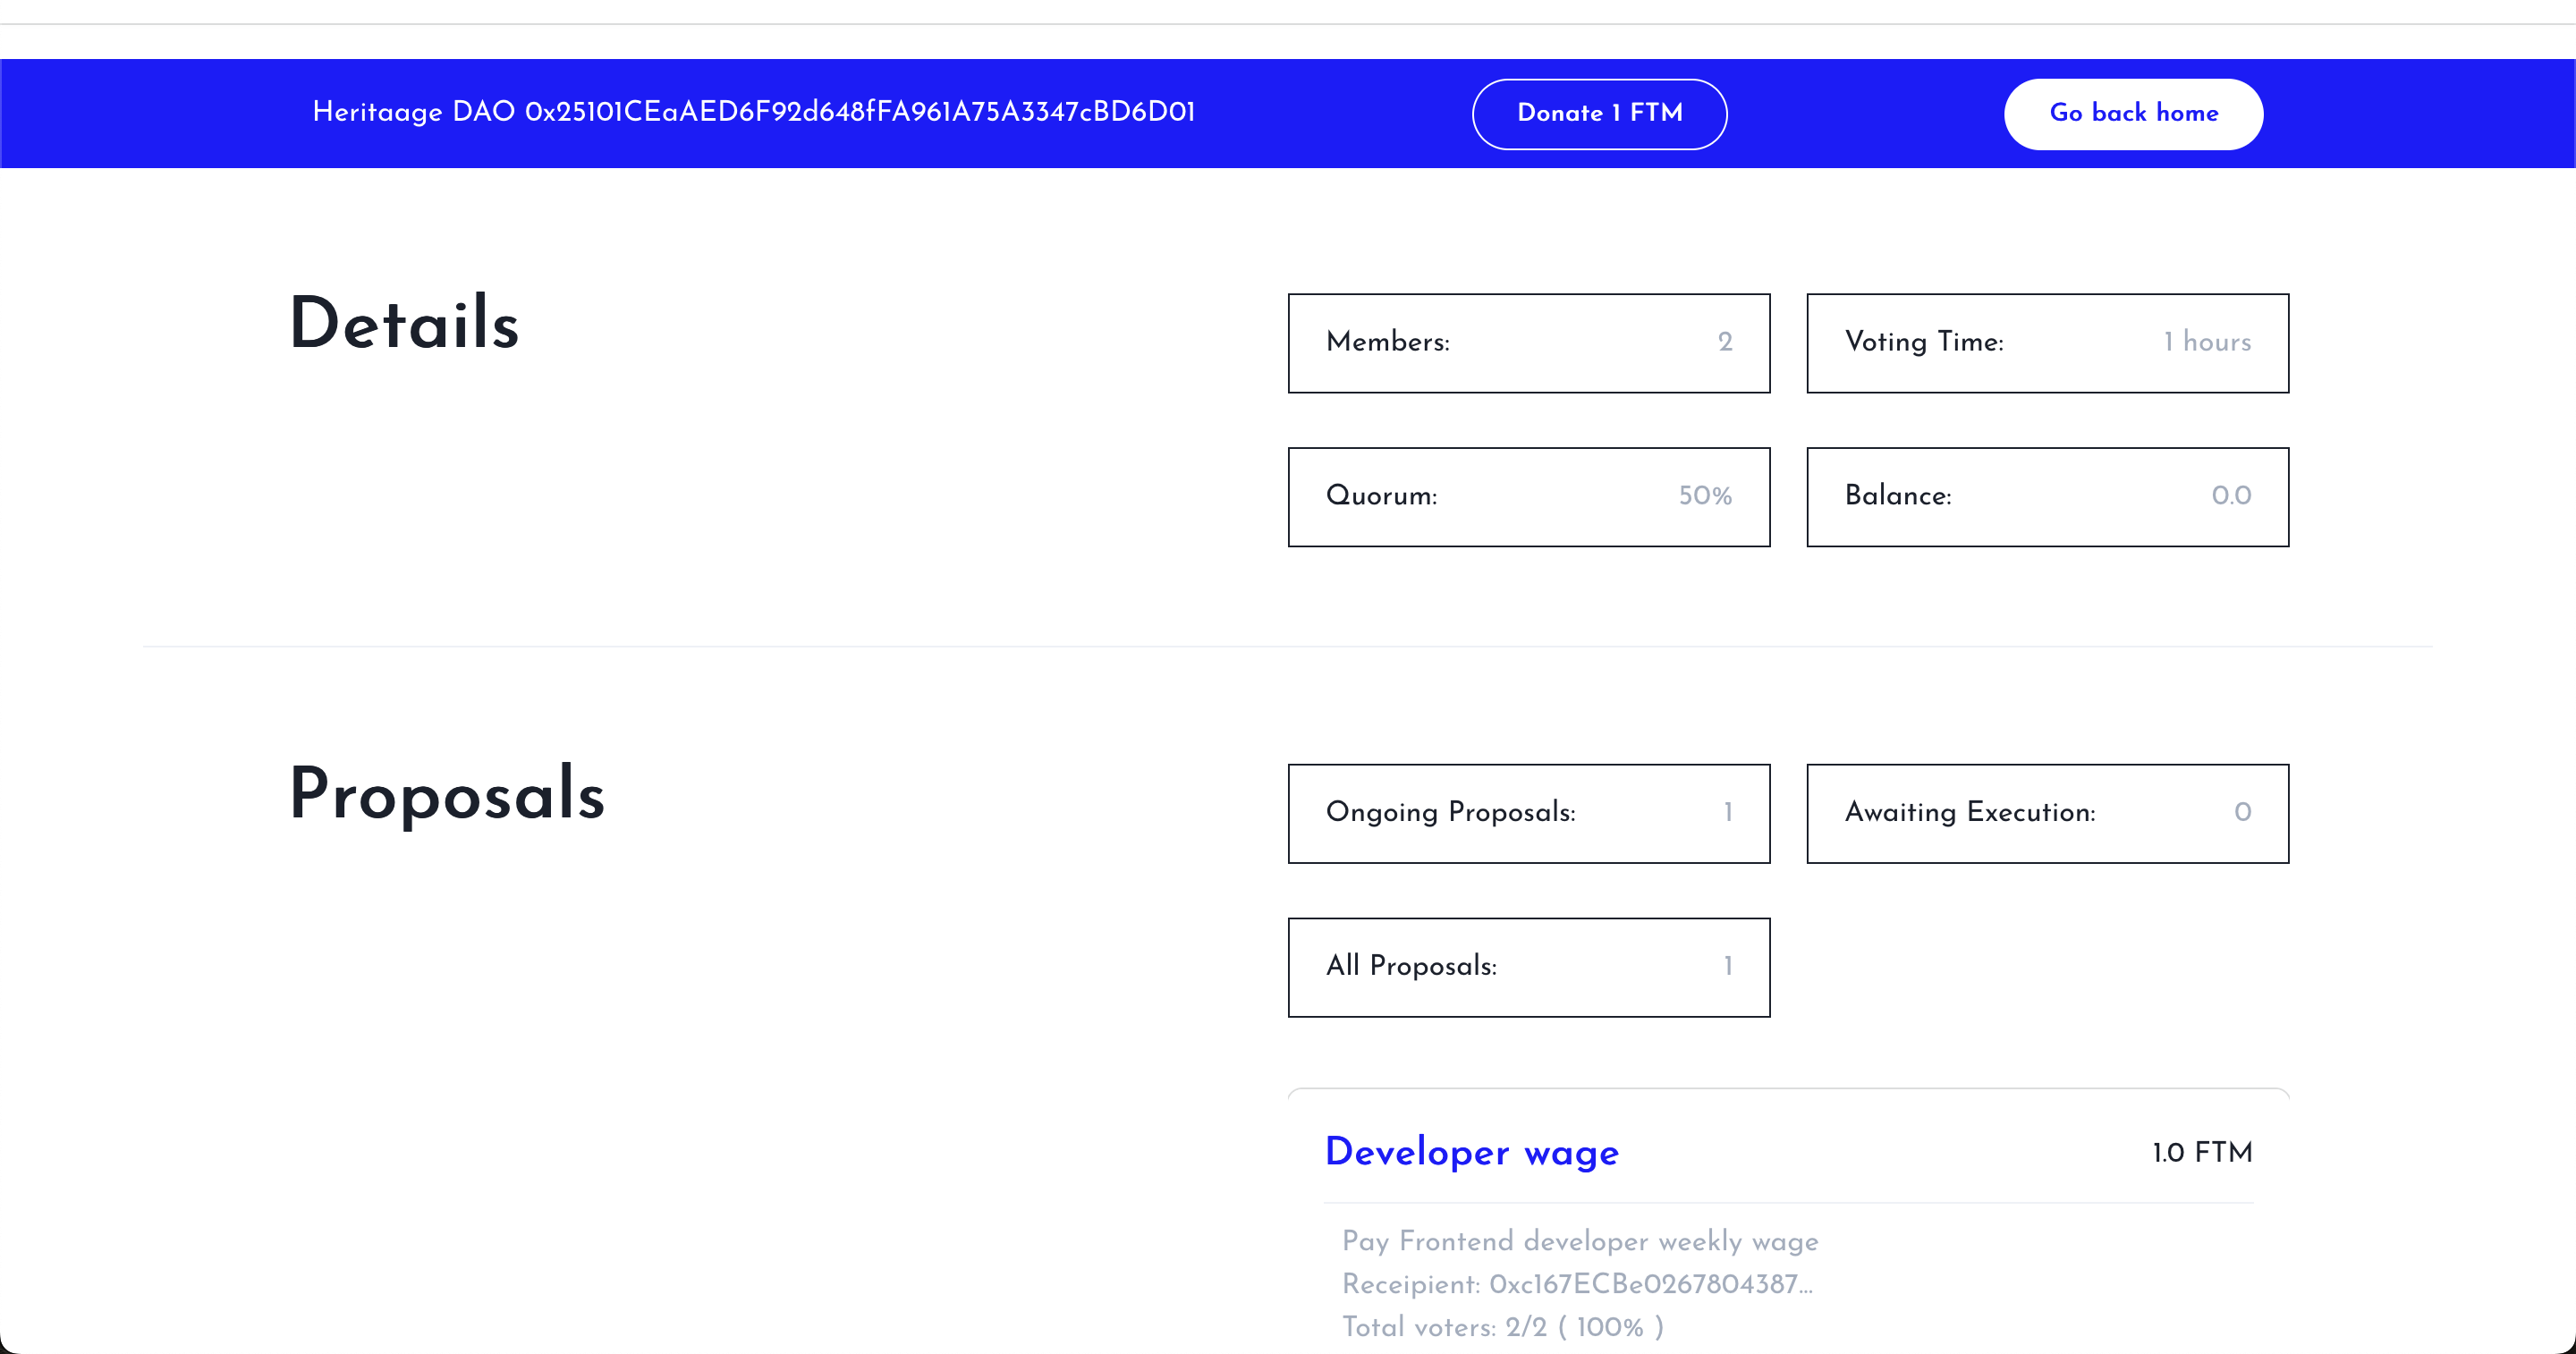
Task: Select the Ongoing Proposals counter box
Action: tap(1528, 812)
